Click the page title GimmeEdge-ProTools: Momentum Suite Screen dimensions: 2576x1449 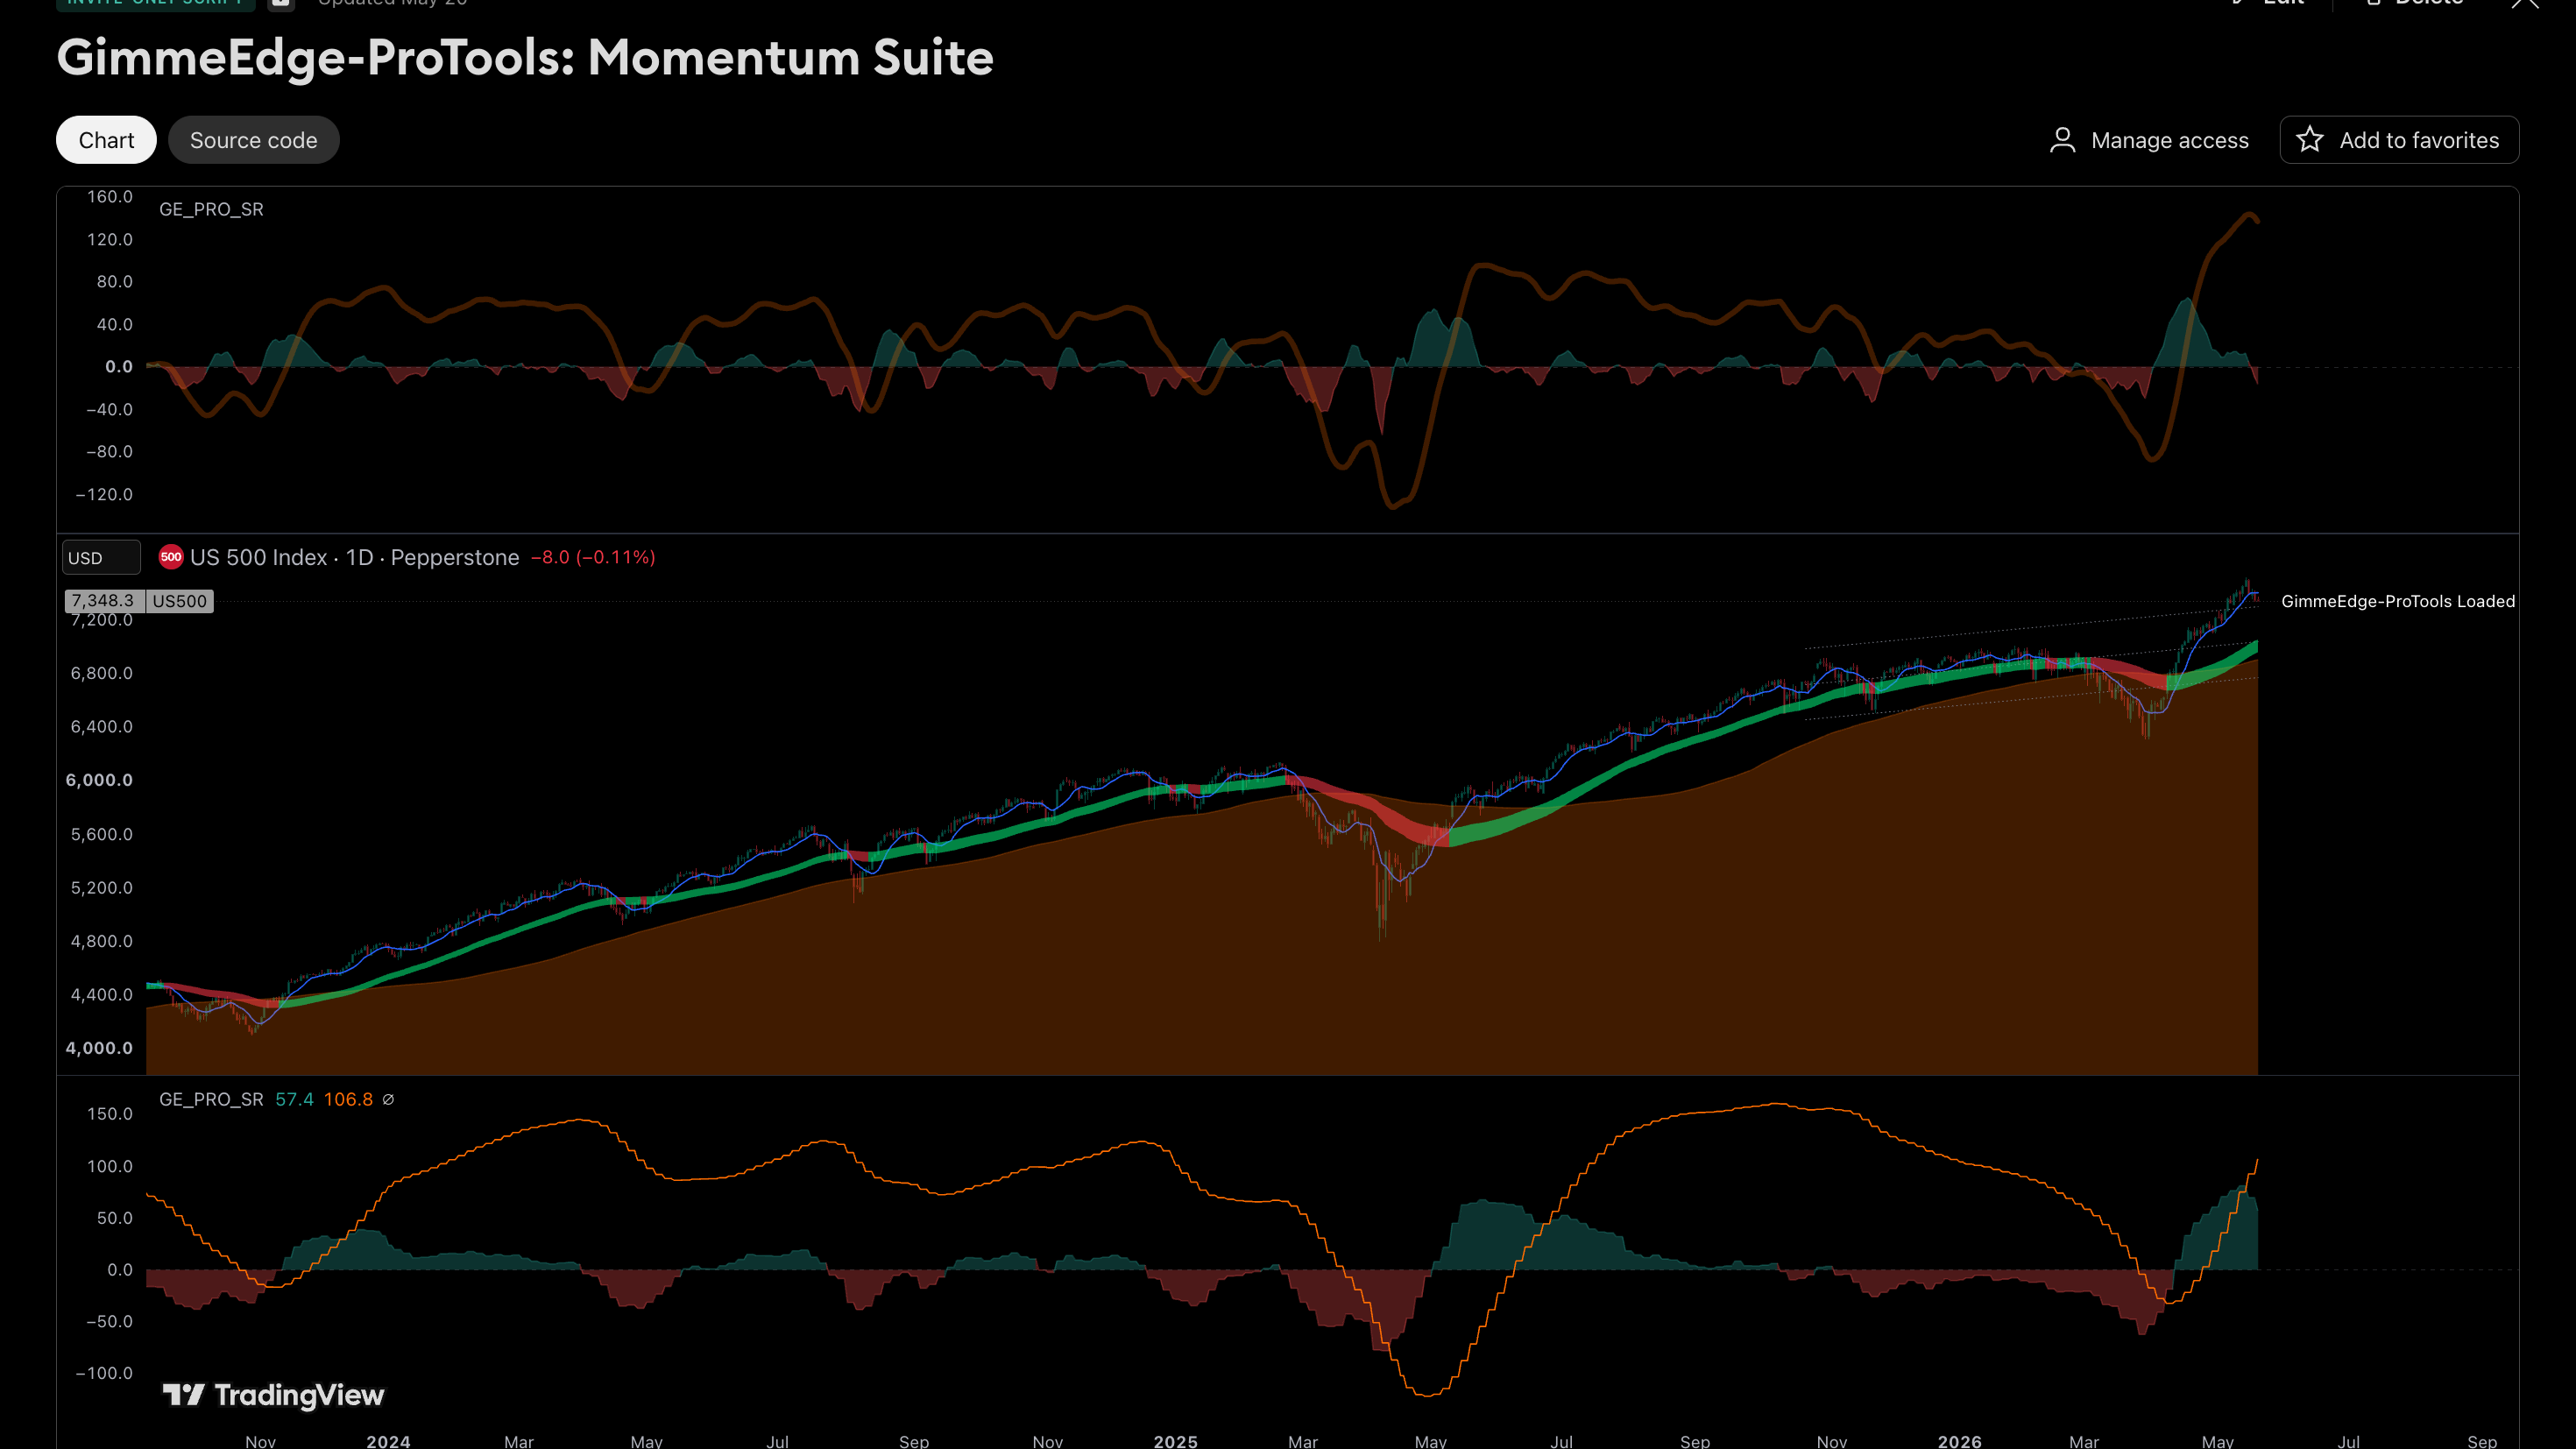525,57
